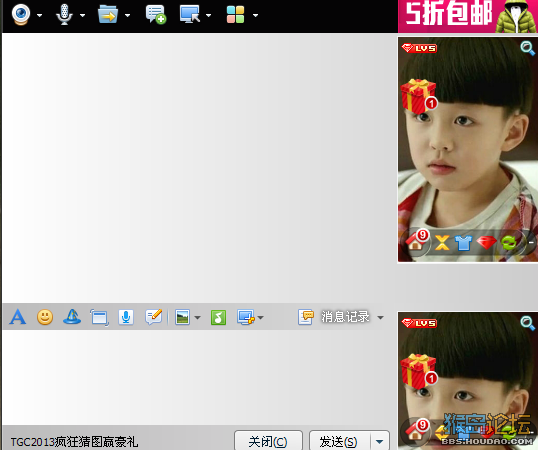Click the remote desktop monitor icon

(x=190, y=14)
